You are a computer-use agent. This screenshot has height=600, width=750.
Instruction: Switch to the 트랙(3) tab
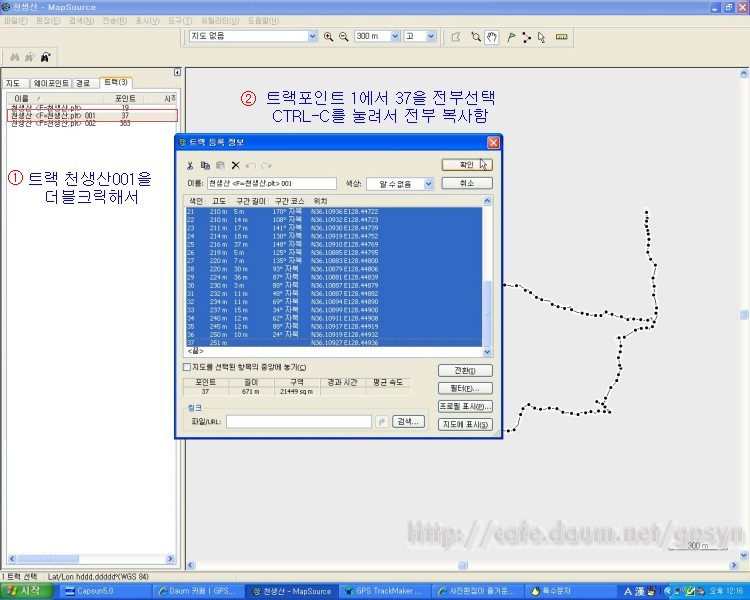click(116, 82)
